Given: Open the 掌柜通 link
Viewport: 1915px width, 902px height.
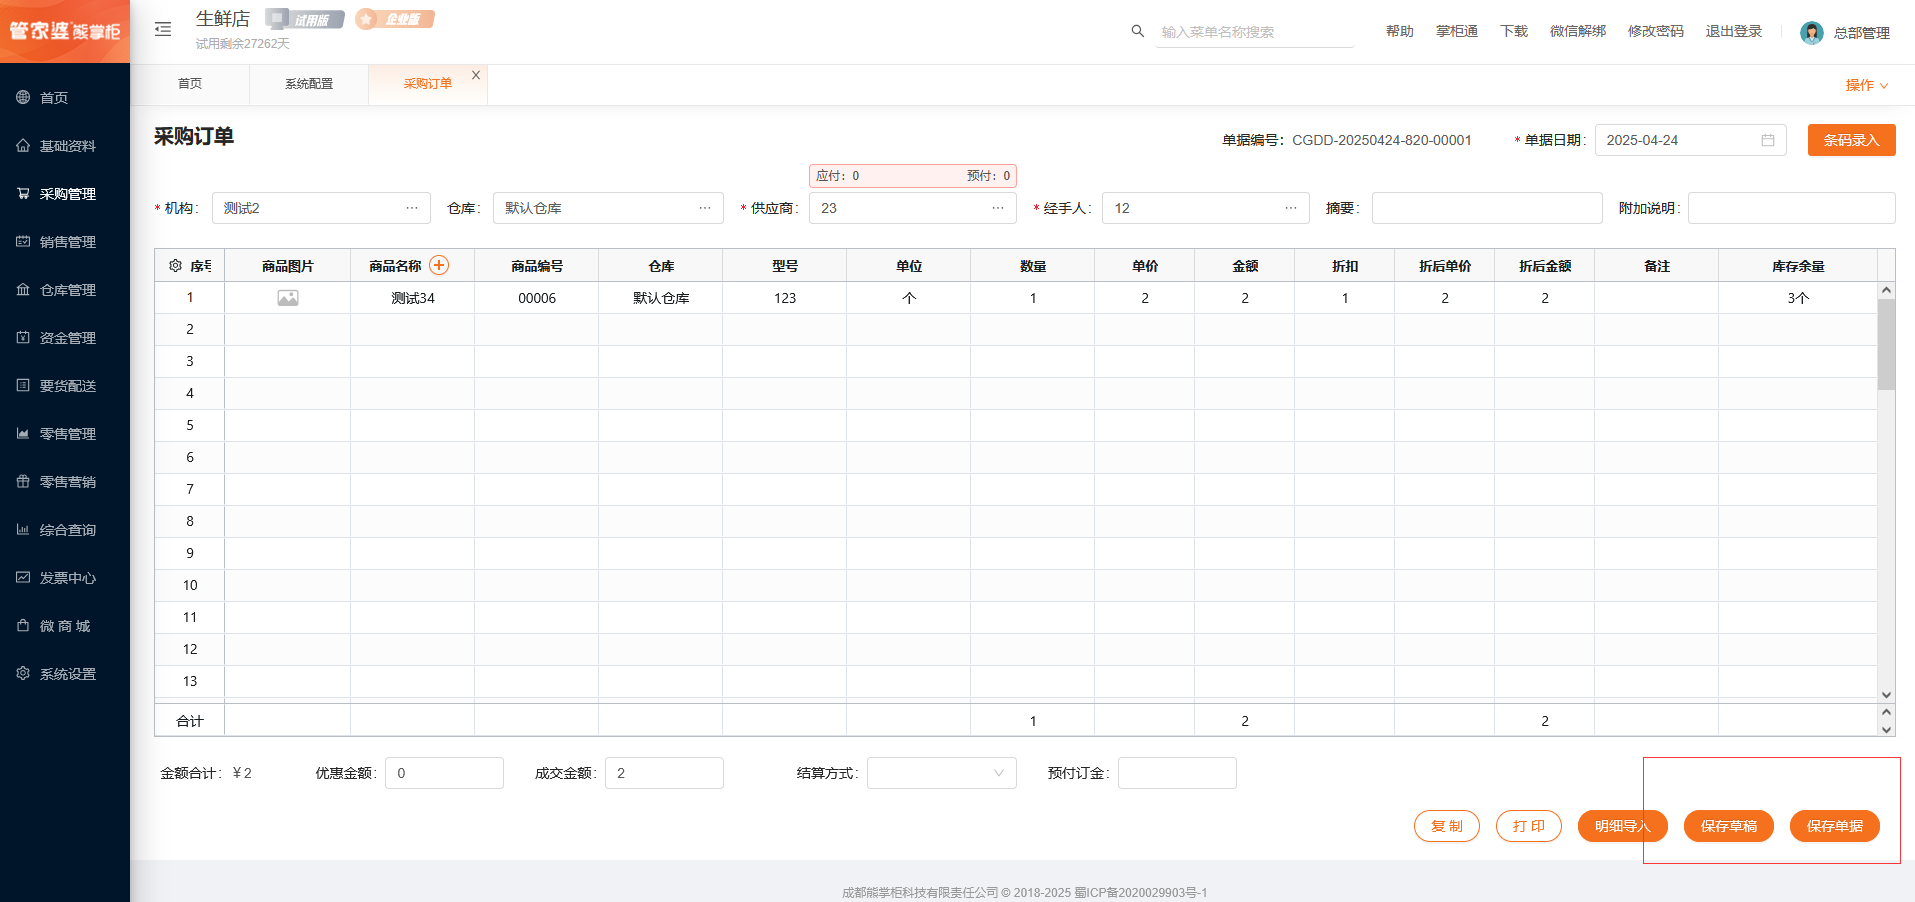Looking at the screenshot, I should click(x=1456, y=31).
